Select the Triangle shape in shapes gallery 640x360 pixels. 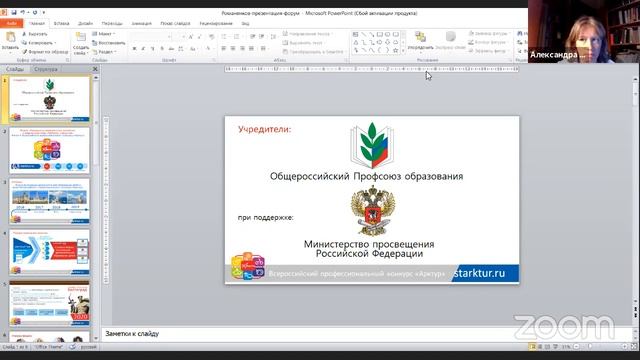(x=356, y=42)
